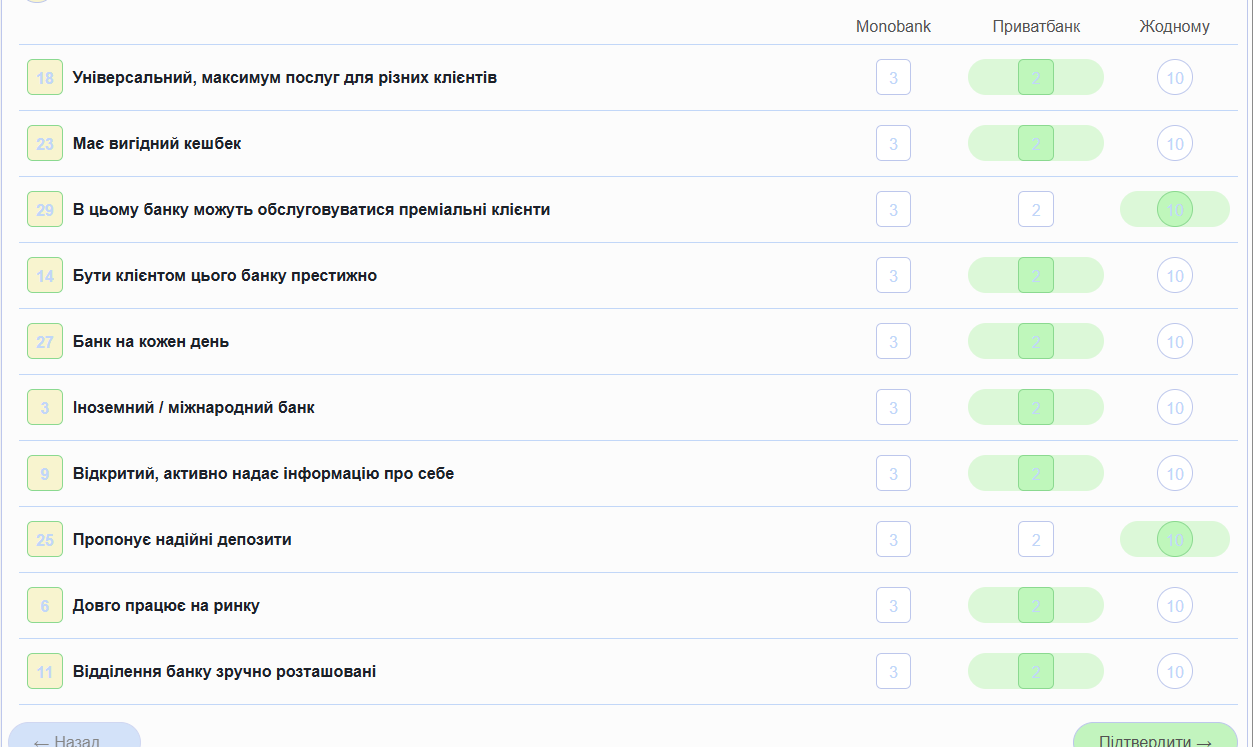Choose 'Жодному' for 'Іноземний / міжнародний банк'
The image size is (1253, 747).
click(x=1174, y=407)
